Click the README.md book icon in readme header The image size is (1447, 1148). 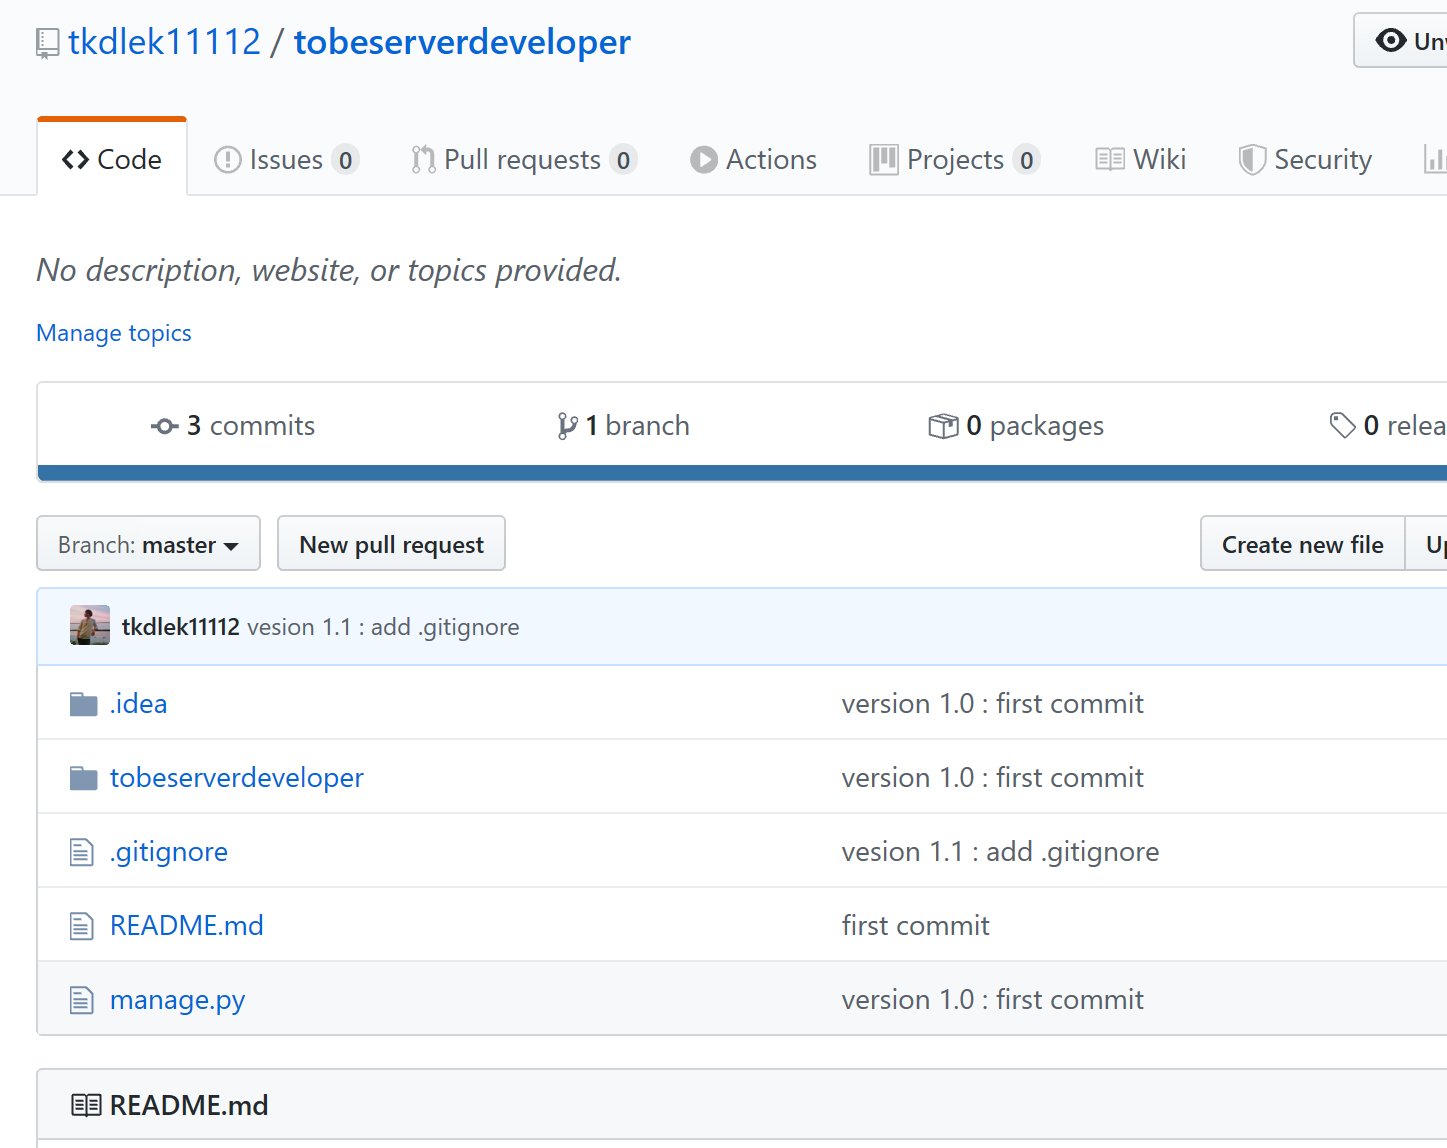tap(86, 1105)
